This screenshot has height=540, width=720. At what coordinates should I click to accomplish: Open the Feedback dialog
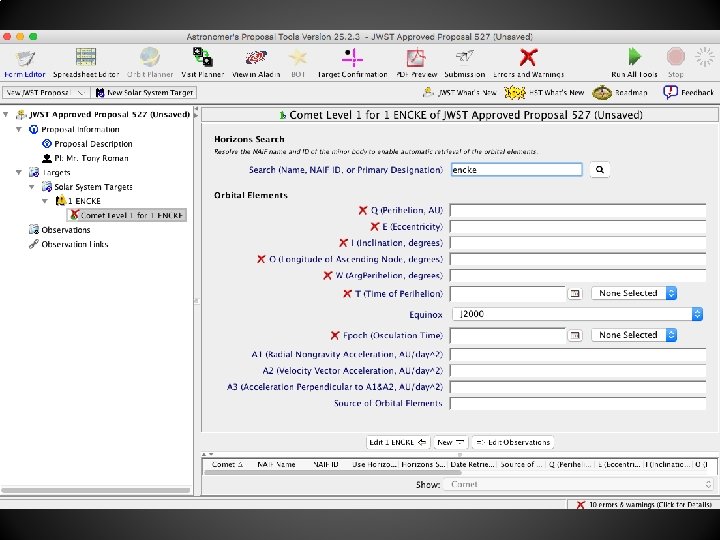click(688, 92)
